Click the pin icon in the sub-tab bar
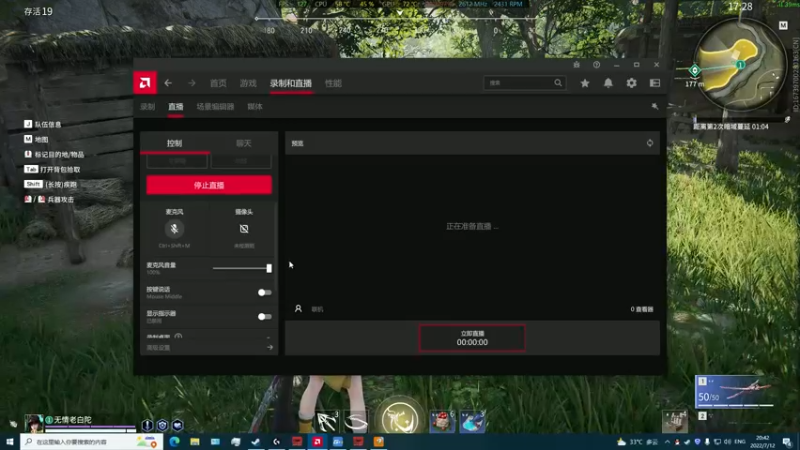 (655, 106)
